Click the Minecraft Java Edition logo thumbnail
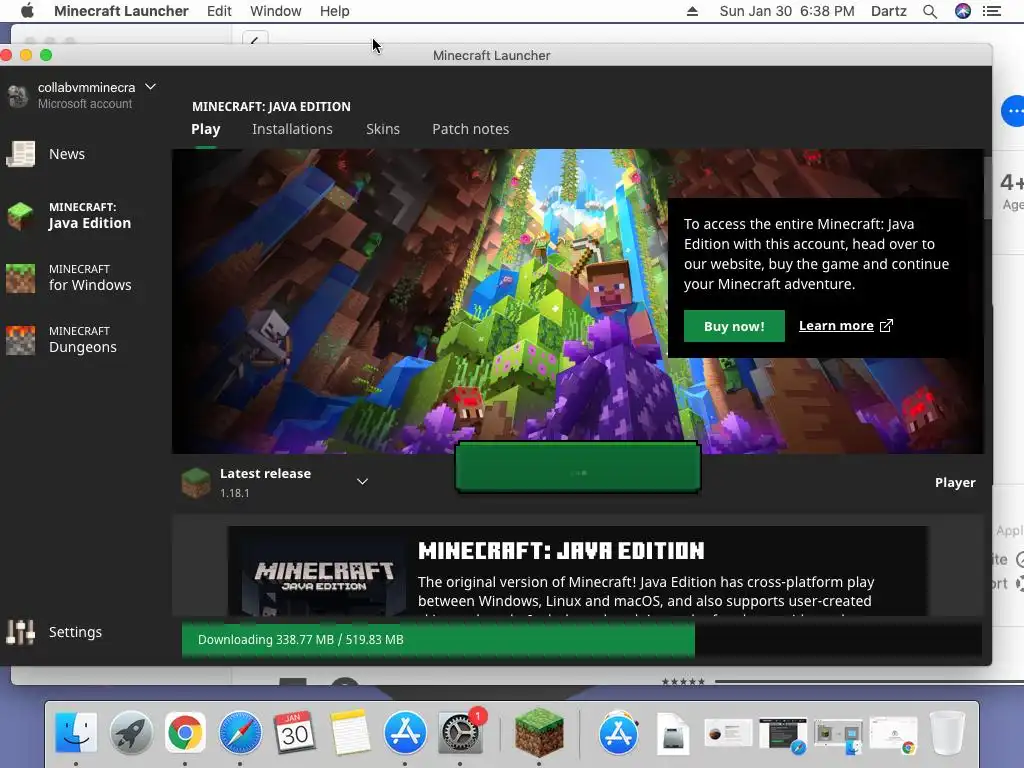The image size is (1024, 768). click(x=323, y=575)
